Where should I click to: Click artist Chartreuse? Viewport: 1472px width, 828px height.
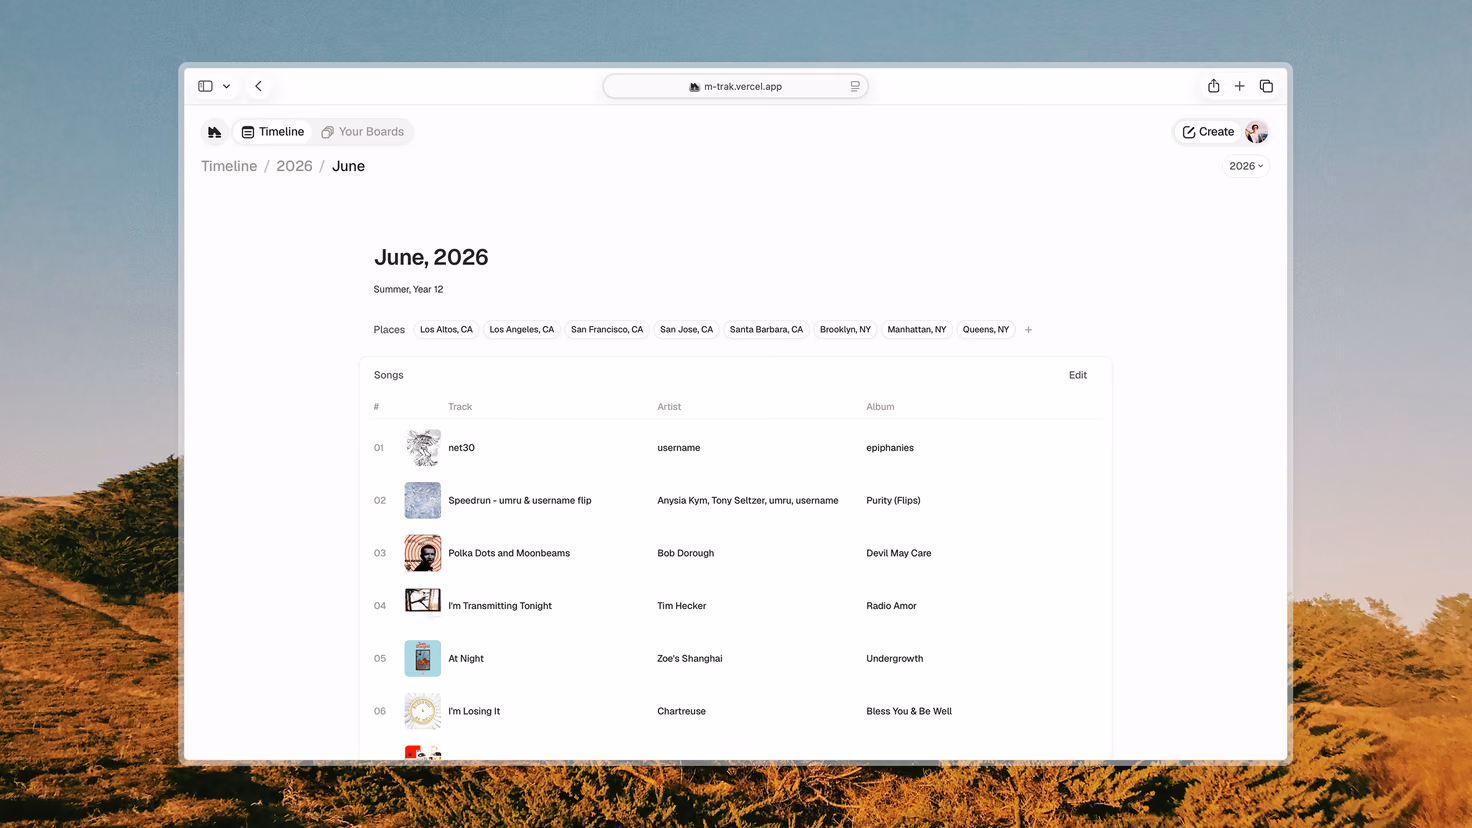(x=681, y=711)
